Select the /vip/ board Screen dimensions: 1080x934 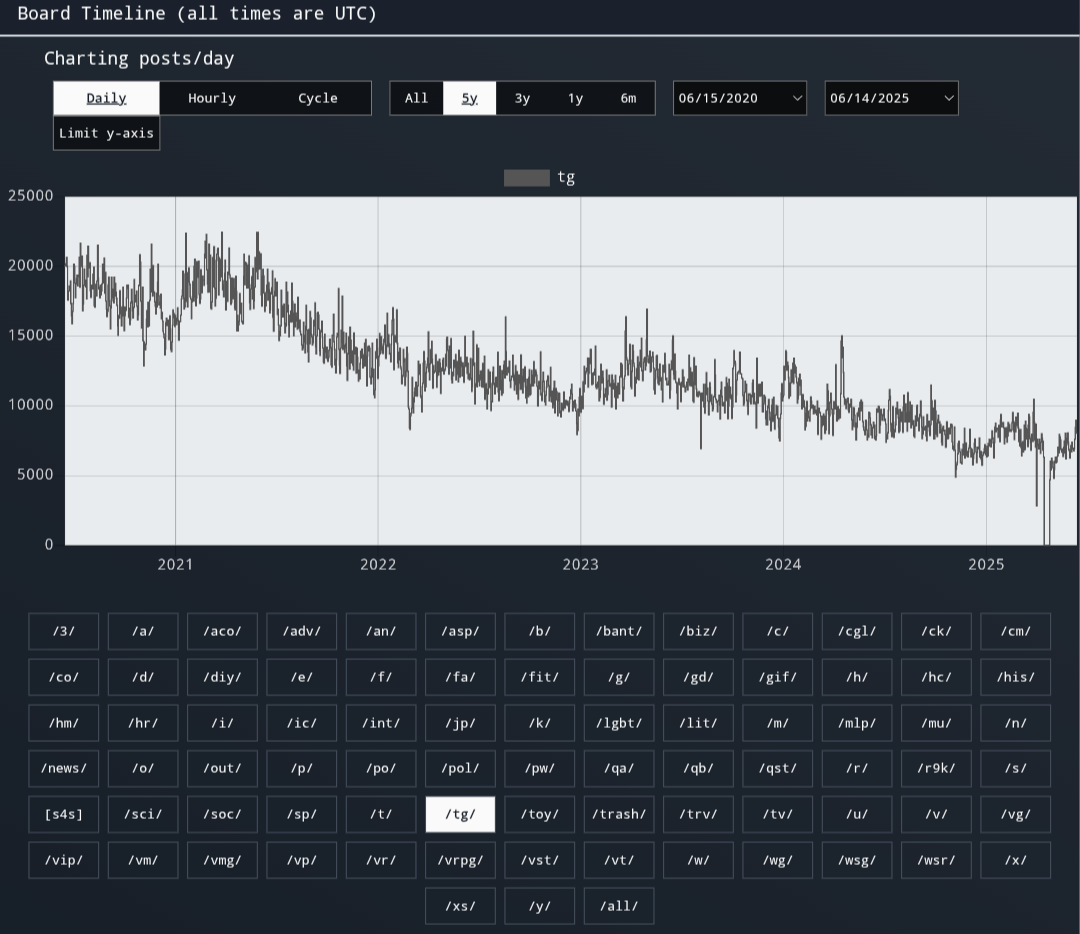click(63, 860)
